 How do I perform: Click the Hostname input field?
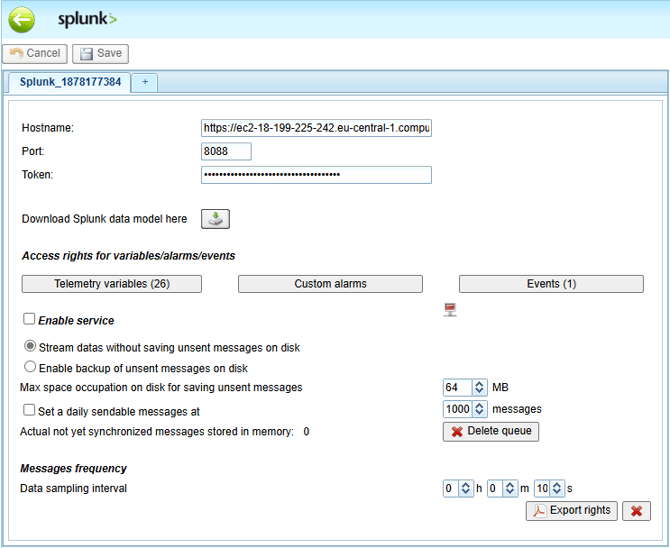click(316, 128)
